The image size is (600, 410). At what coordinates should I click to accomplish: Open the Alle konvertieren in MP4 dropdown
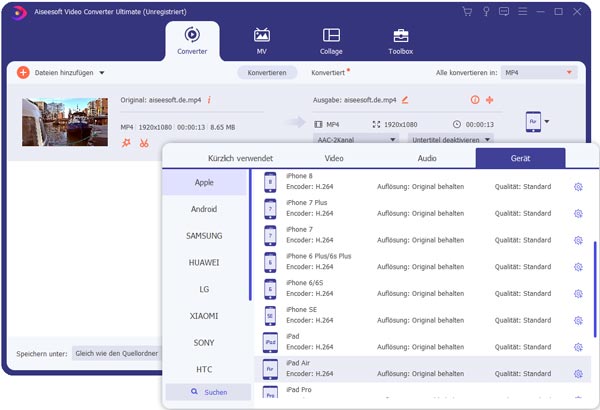(x=539, y=72)
